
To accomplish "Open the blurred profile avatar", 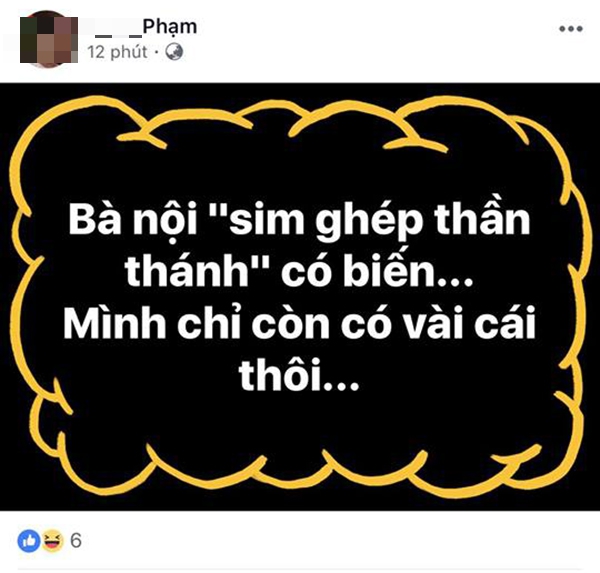I will click(49, 39).
